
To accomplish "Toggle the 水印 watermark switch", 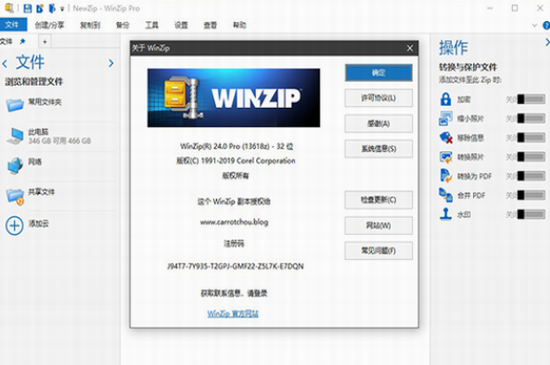I will pyautogui.click(x=531, y=214).
